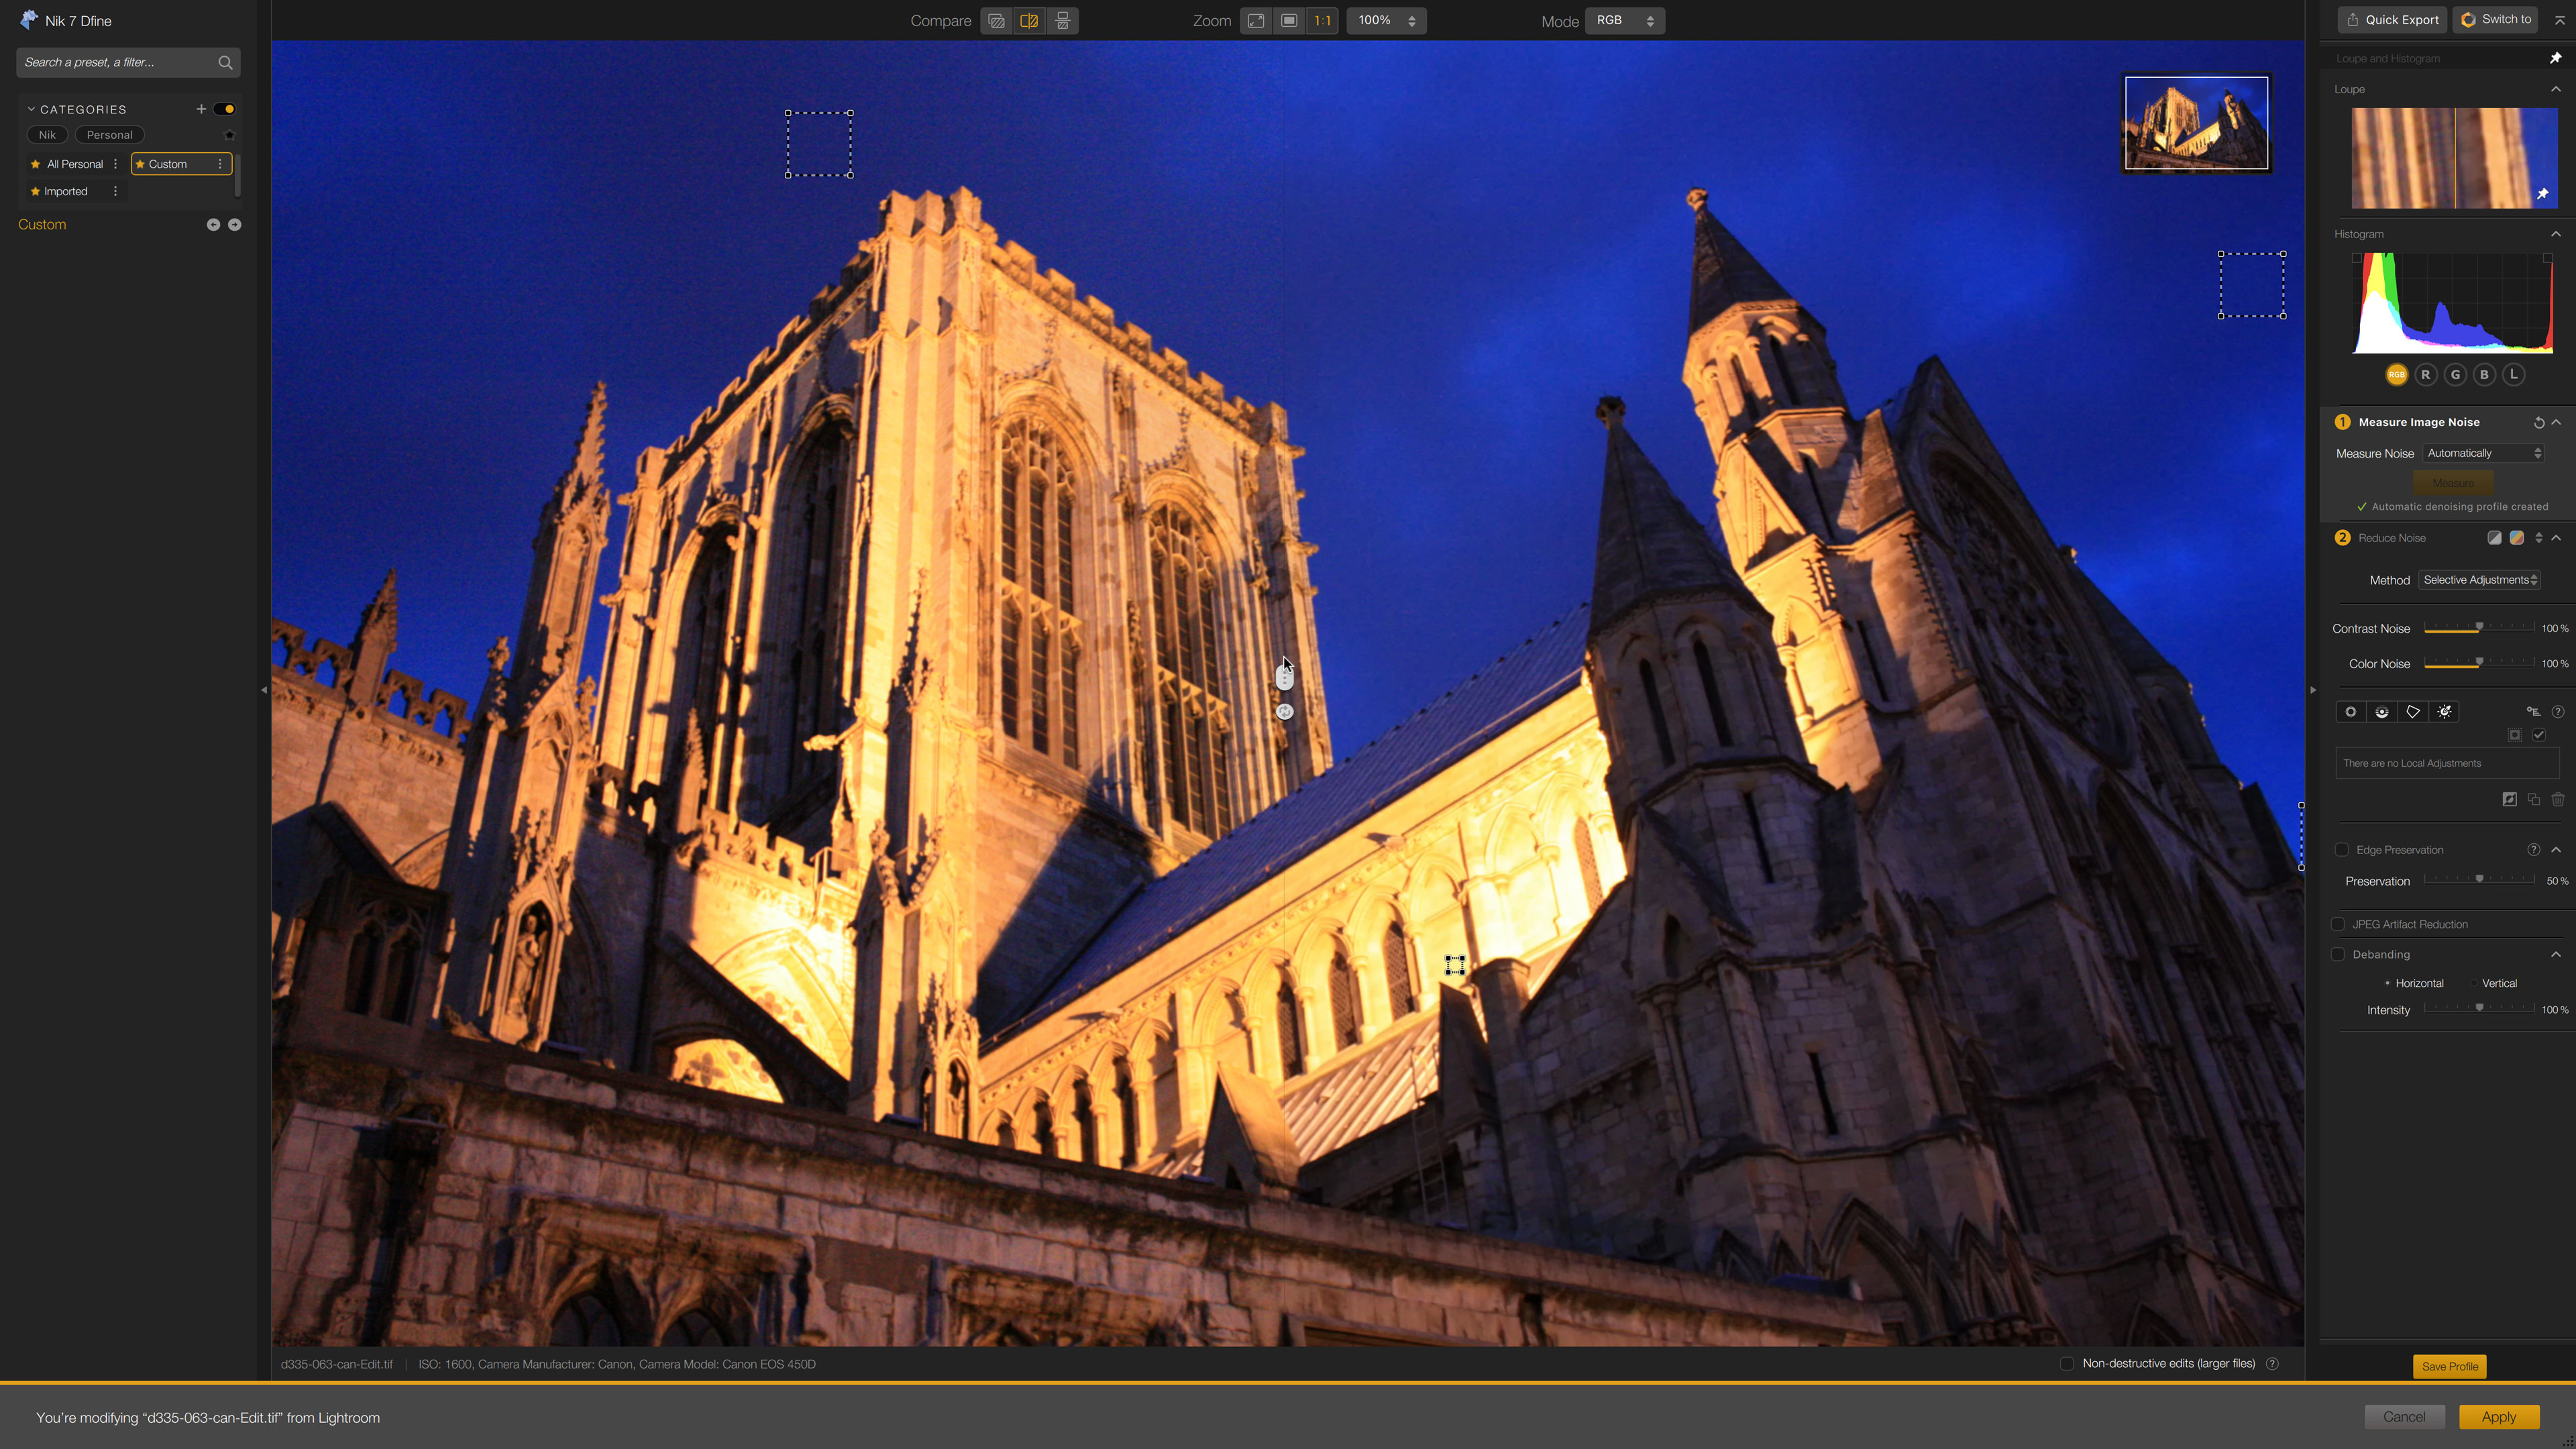Open the Mode RGB dropdown
The width and height of the screenshot is (2576, 1449).
click(1624, 21)
